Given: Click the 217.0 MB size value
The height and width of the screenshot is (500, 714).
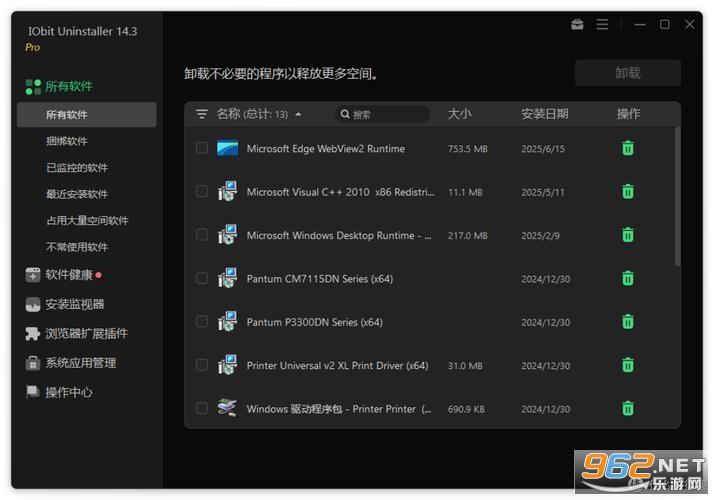Looking at the screenshot, I should [468, 236].
